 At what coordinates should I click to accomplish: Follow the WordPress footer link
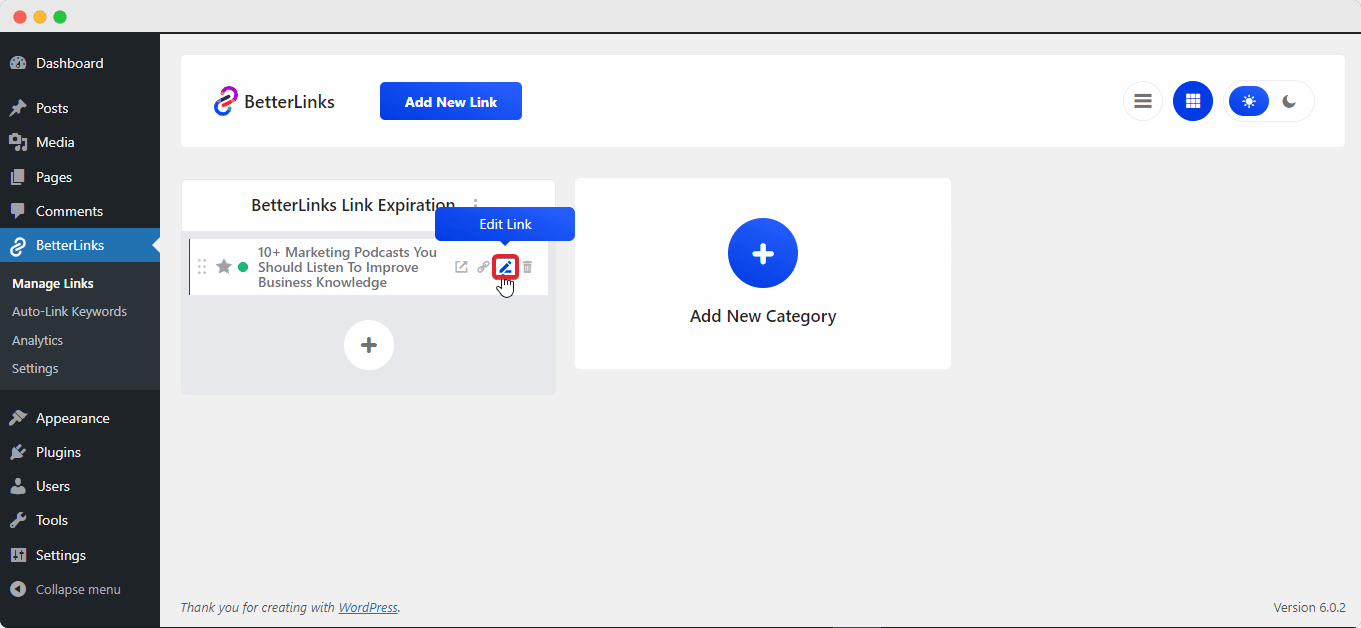[x=368, y=607]
